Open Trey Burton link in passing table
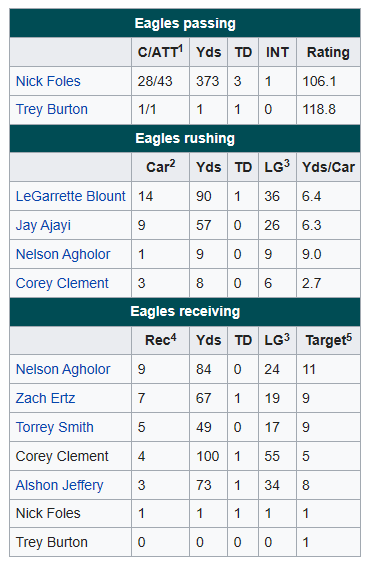 click(x=52, y=109)
